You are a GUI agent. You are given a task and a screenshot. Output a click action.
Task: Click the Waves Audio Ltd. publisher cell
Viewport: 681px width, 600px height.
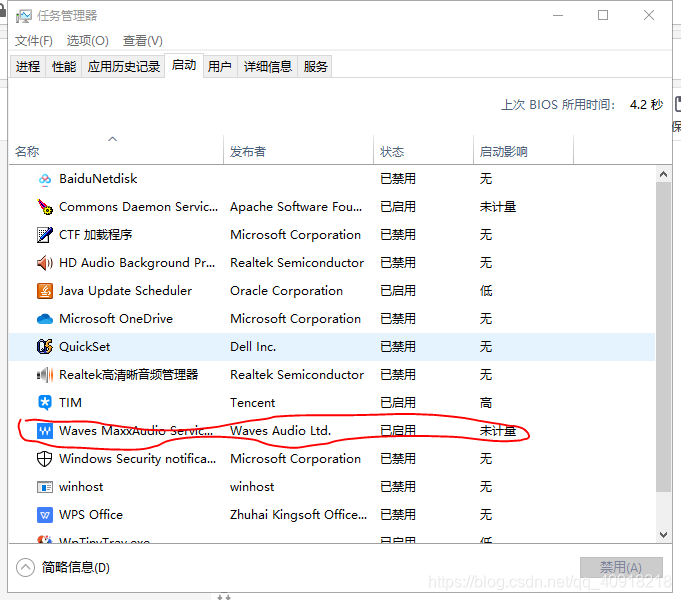coord(281,431)
